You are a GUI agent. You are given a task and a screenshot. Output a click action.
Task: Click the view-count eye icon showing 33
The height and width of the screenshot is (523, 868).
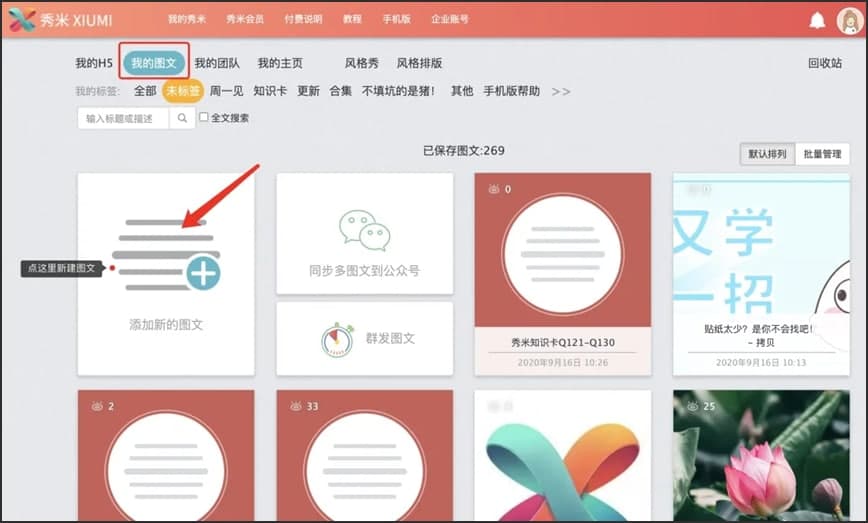click(x=296, y=406)
